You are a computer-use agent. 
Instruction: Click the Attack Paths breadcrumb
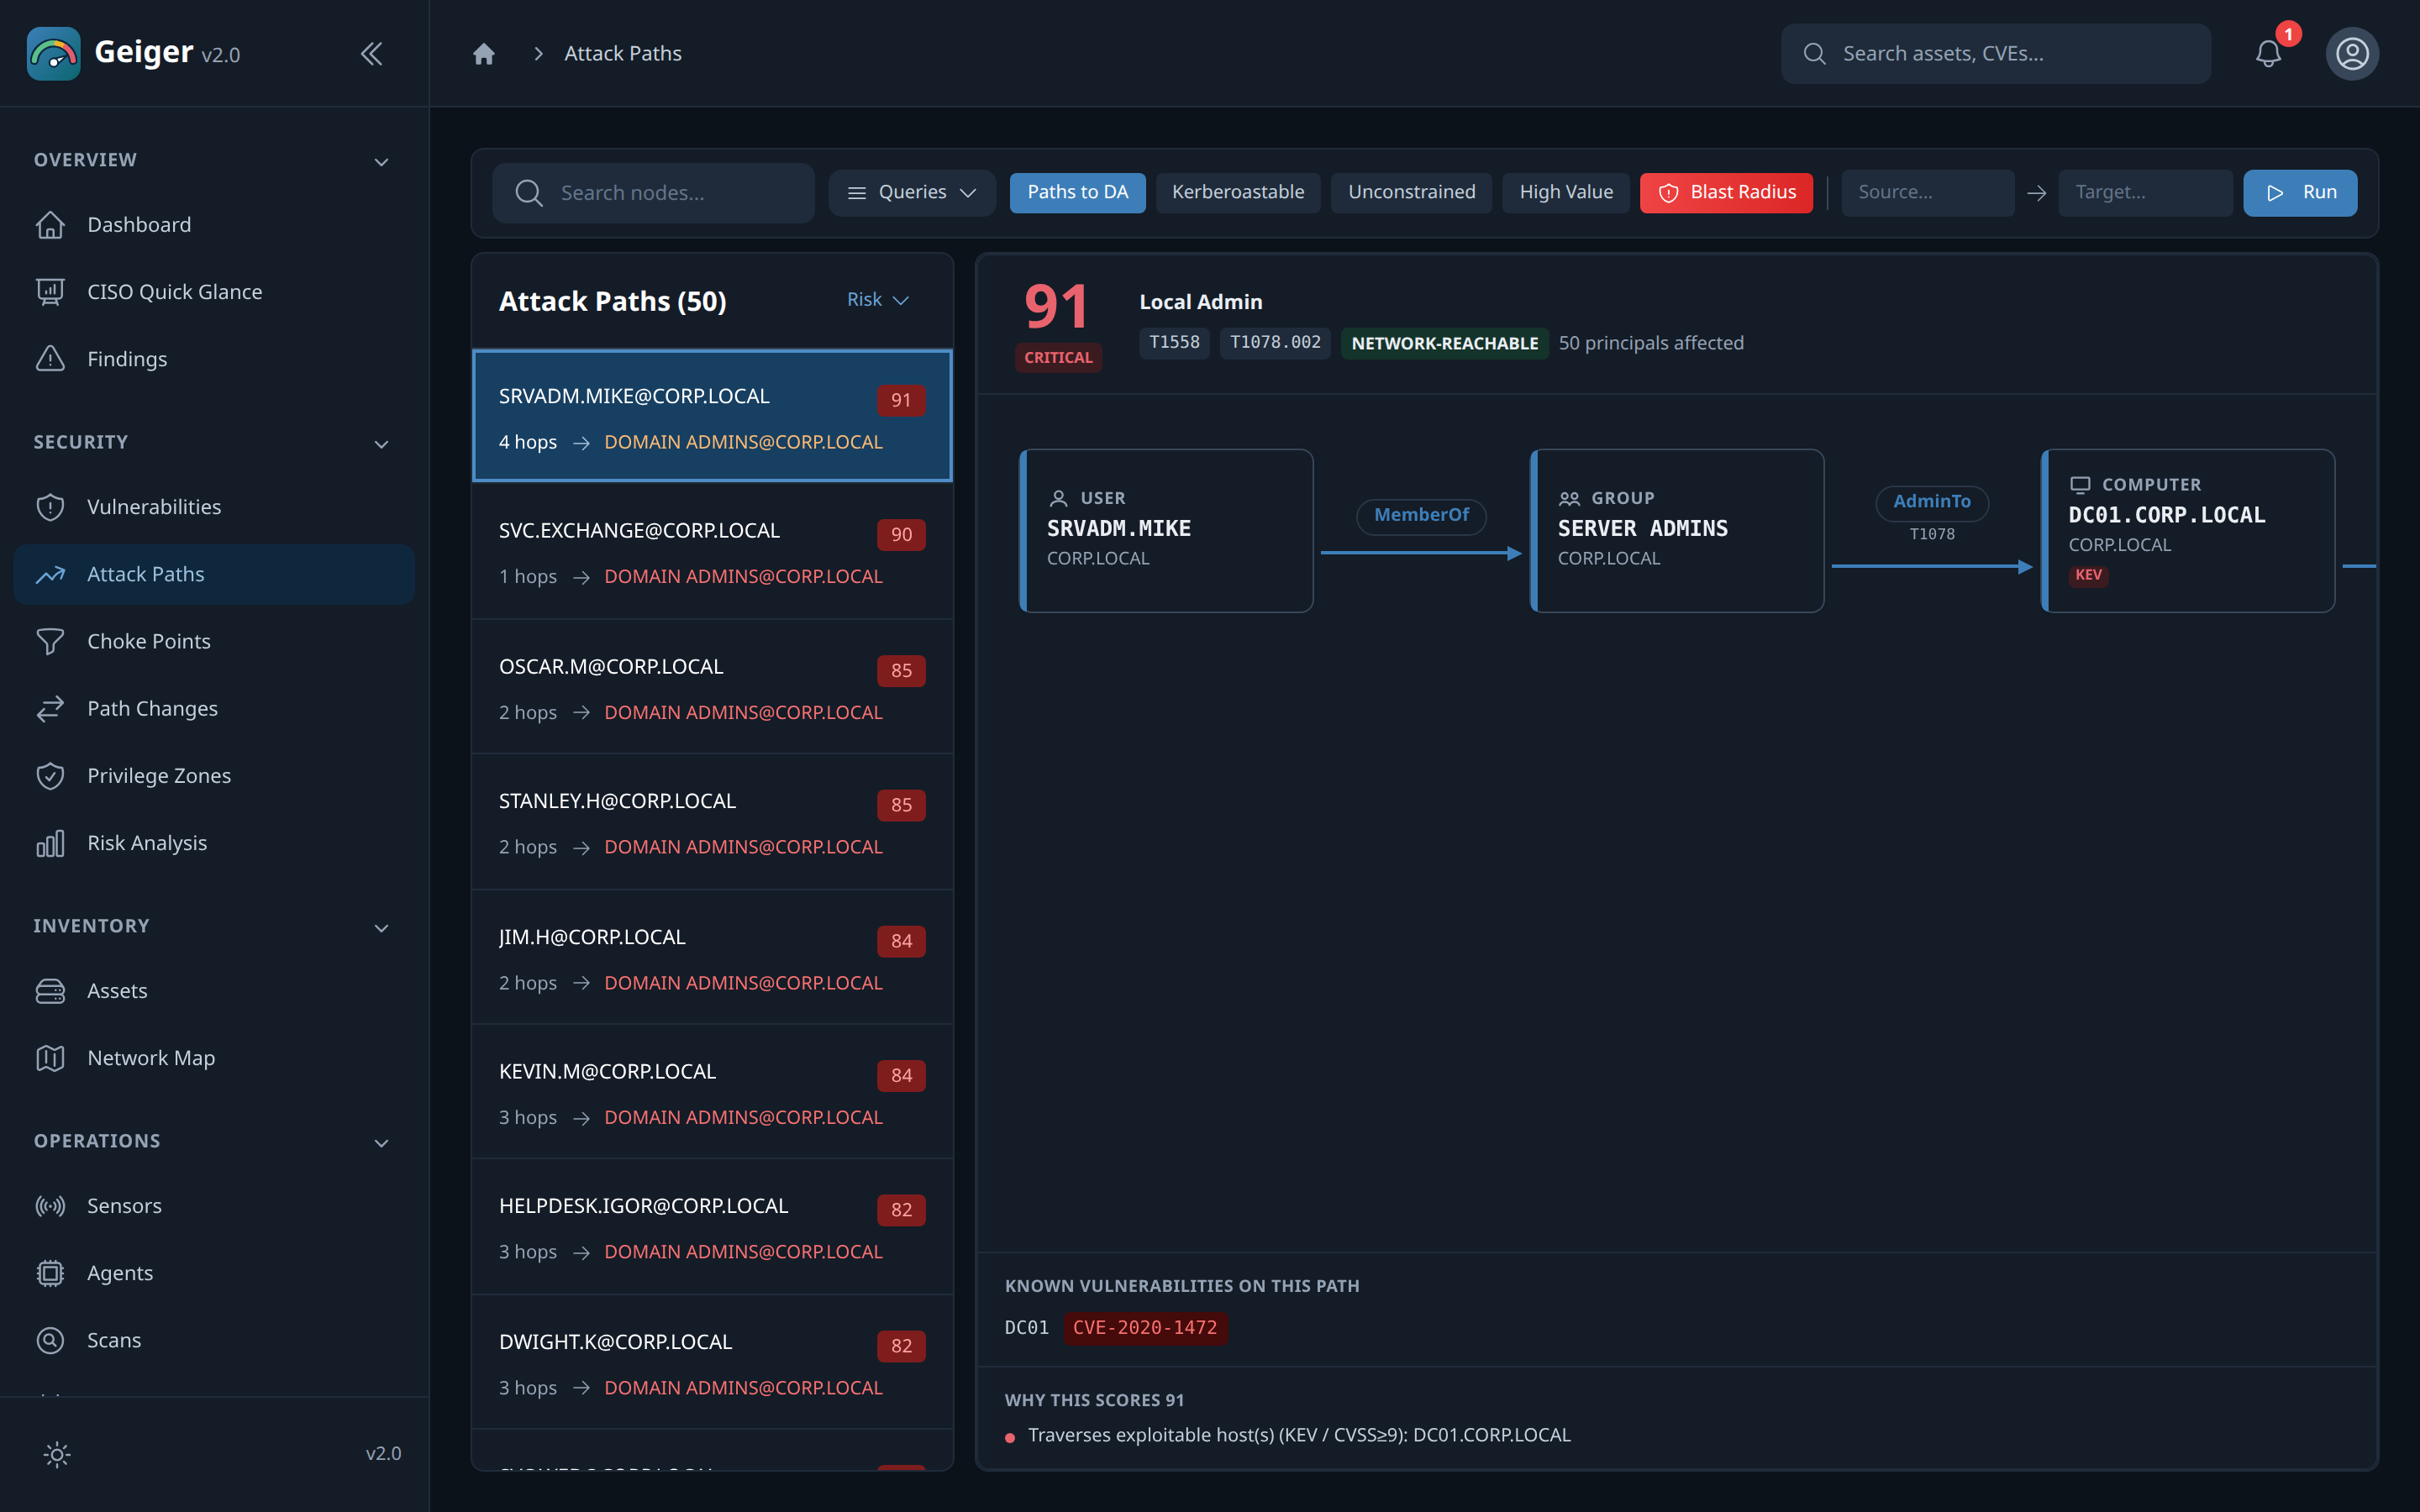tap(622, 53)
